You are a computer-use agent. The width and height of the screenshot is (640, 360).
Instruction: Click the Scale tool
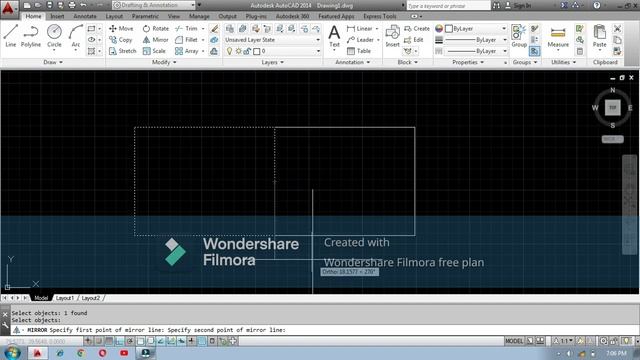(154, 51)
